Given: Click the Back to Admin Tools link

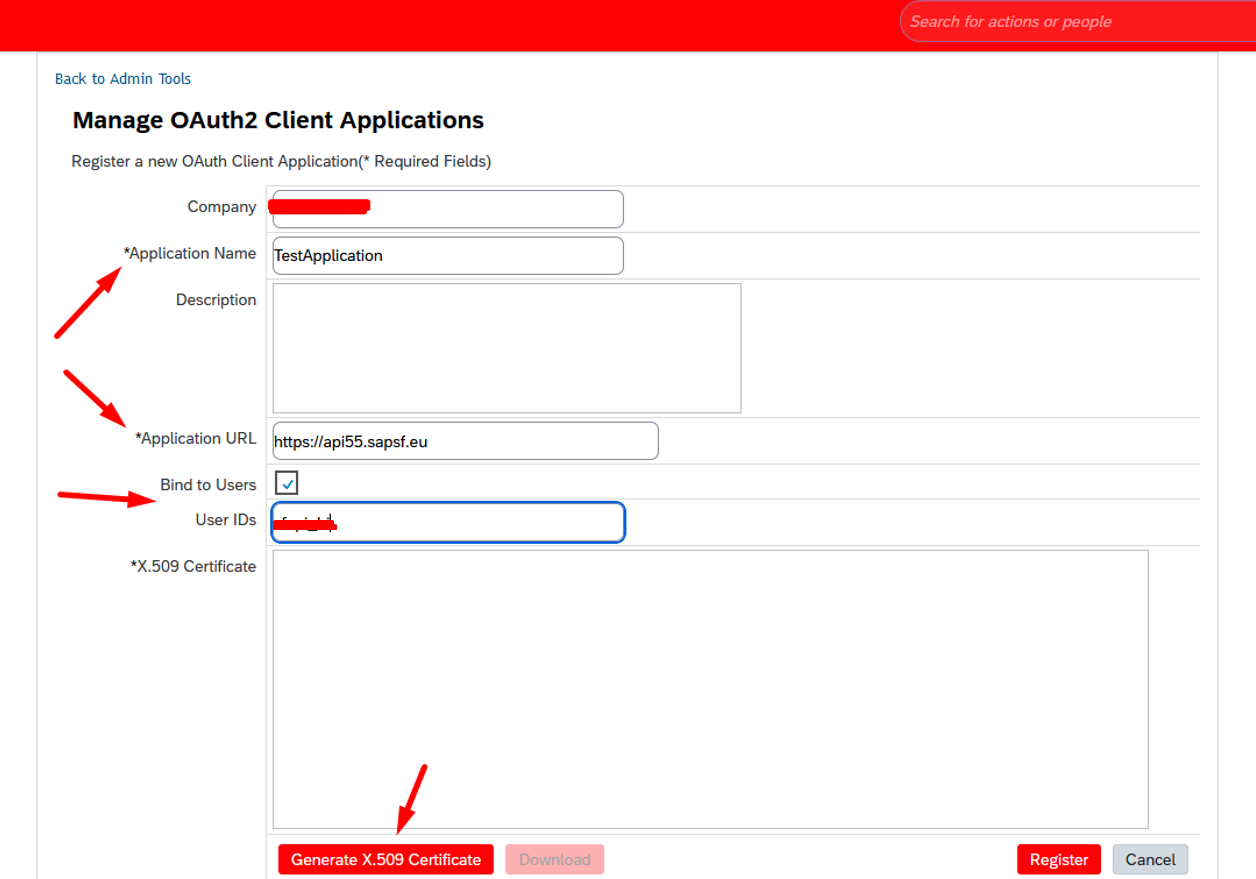Looking at the screenshot, I should pyautogui.click(x=123, y=79).
